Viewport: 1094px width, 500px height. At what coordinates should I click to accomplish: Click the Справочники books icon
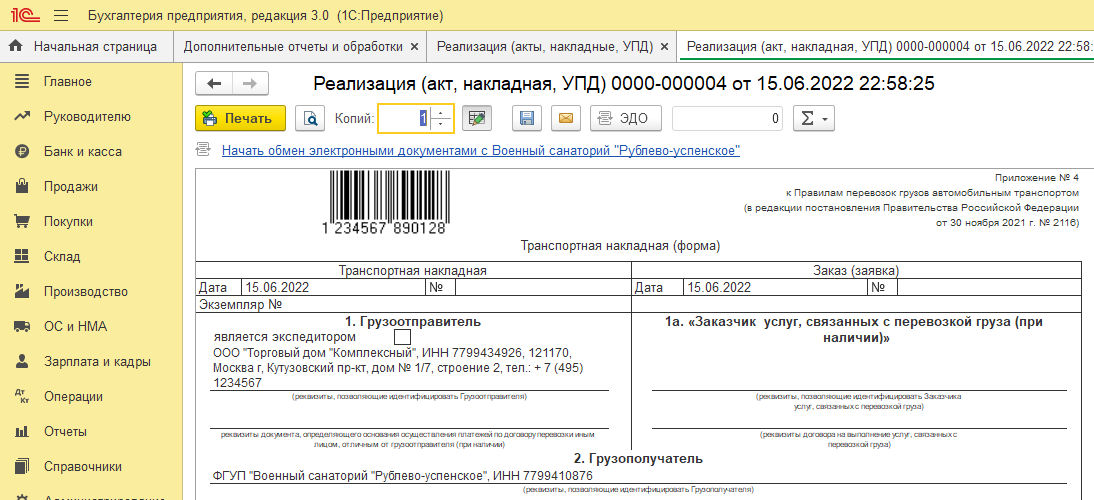22,466
